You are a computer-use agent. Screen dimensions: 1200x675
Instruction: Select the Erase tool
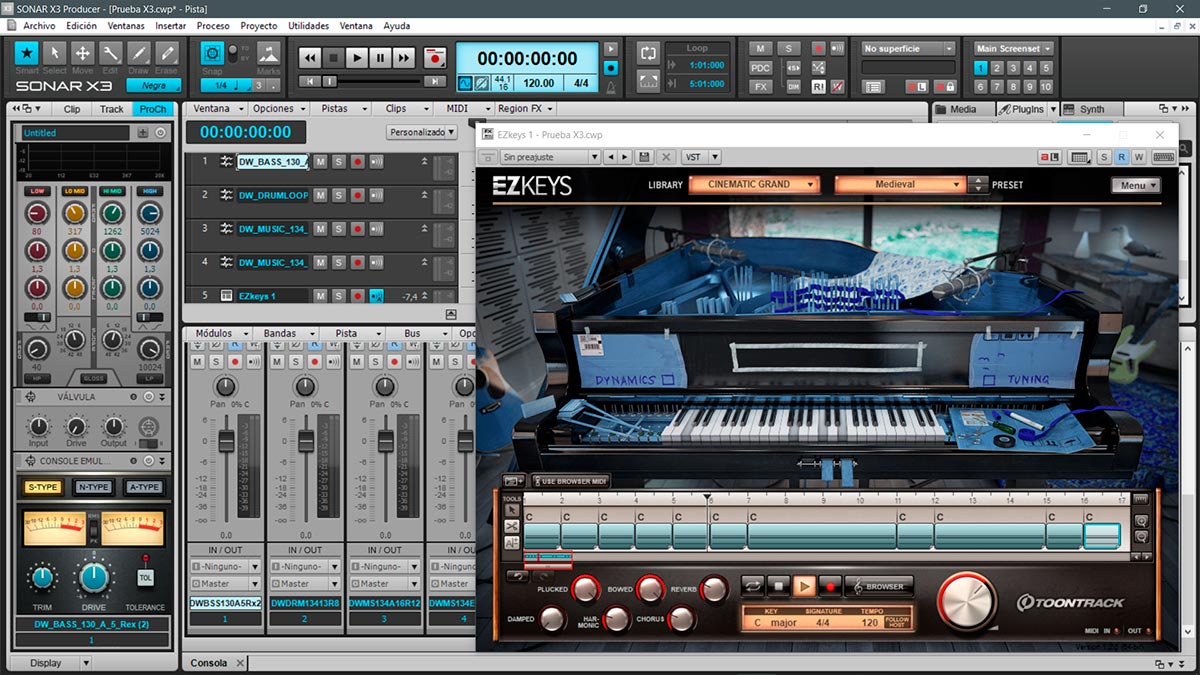coord(167,52)
